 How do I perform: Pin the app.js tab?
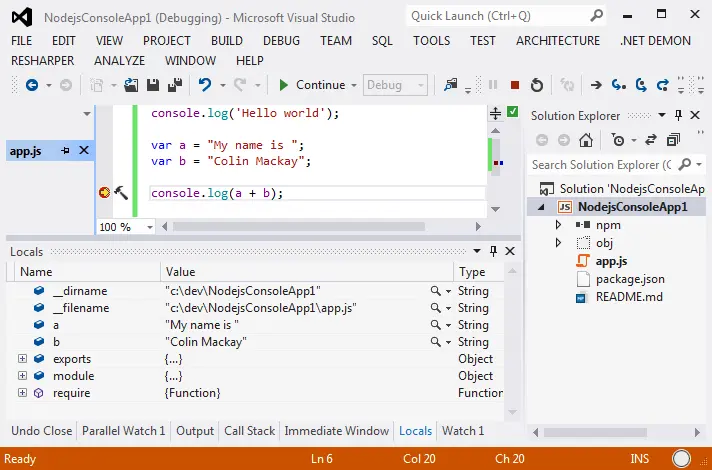click(65, 150)
